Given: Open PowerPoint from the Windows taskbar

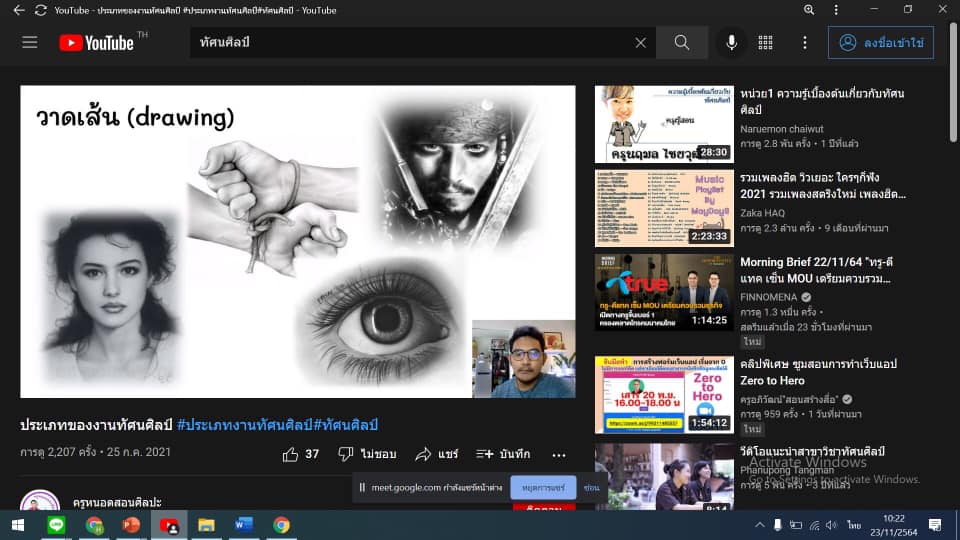Looking at the screenshot, I should coord(131,525).
